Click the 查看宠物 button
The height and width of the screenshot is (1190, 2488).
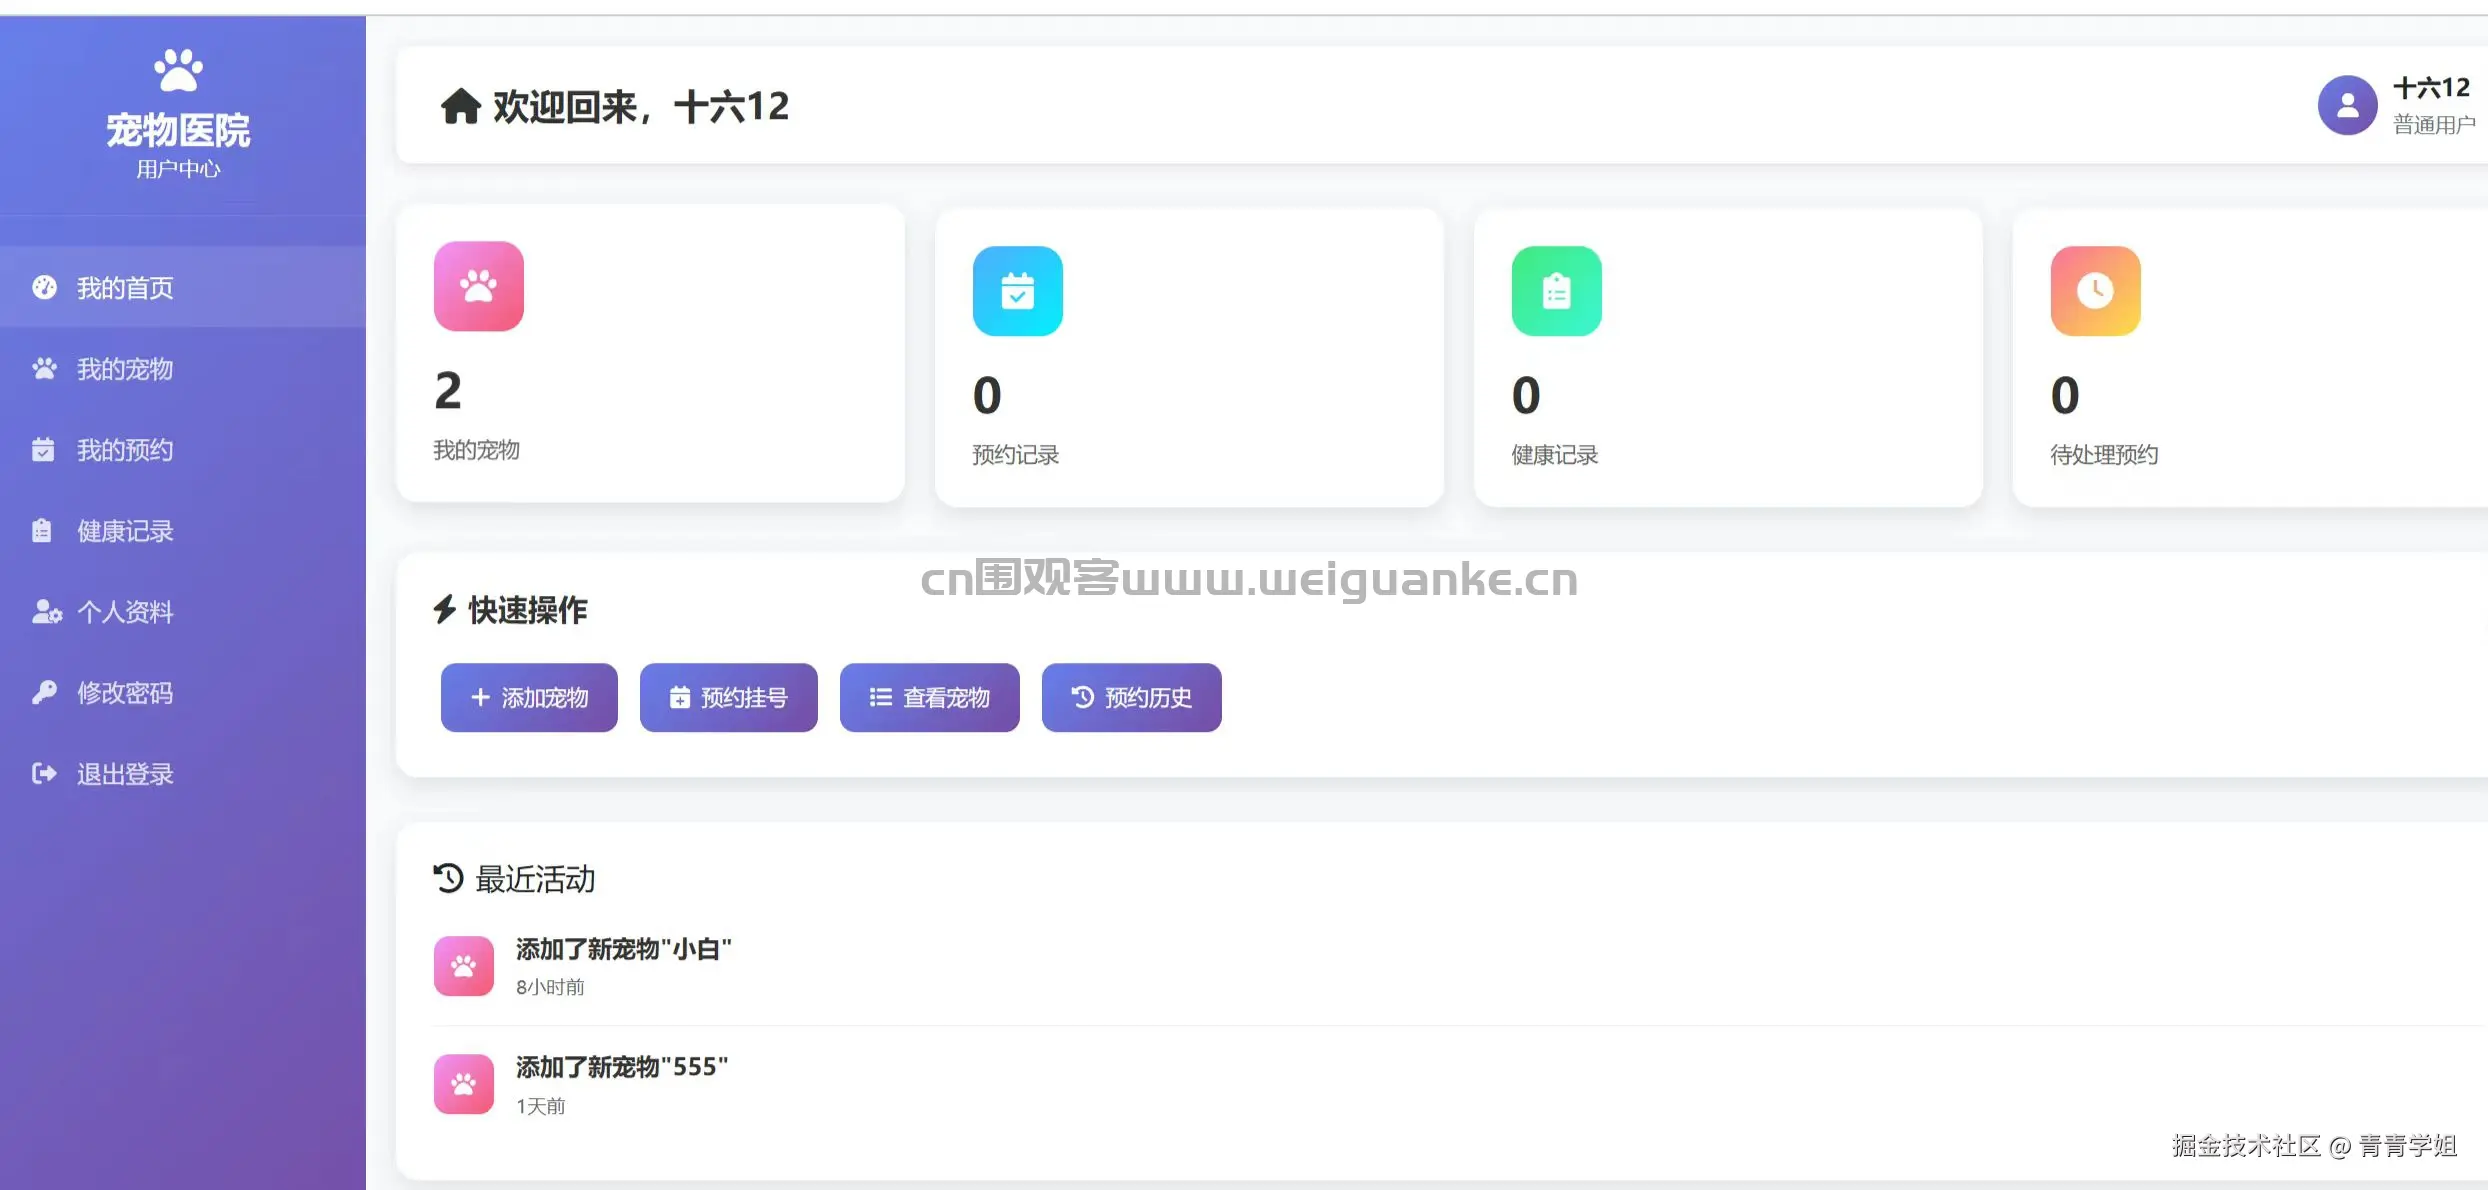(930, 697)
